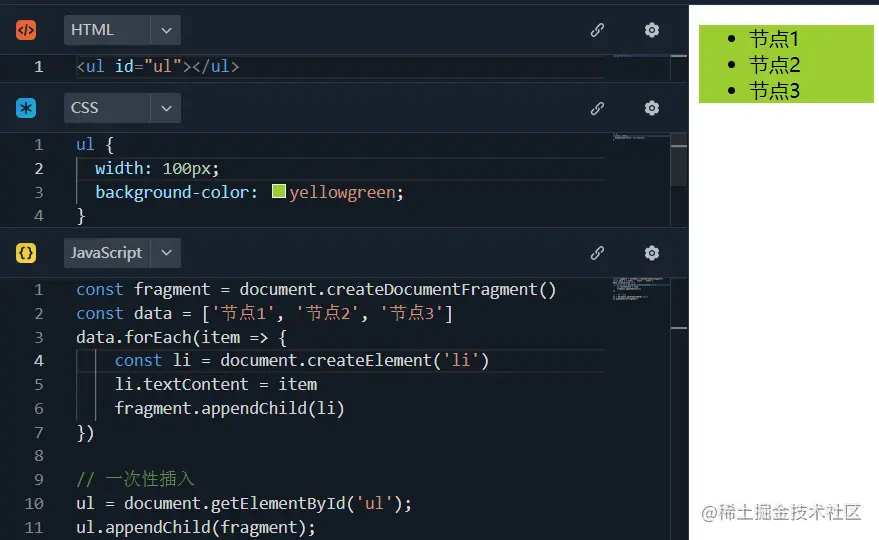Click the yellowgreen color swatch

pos(279,191)
